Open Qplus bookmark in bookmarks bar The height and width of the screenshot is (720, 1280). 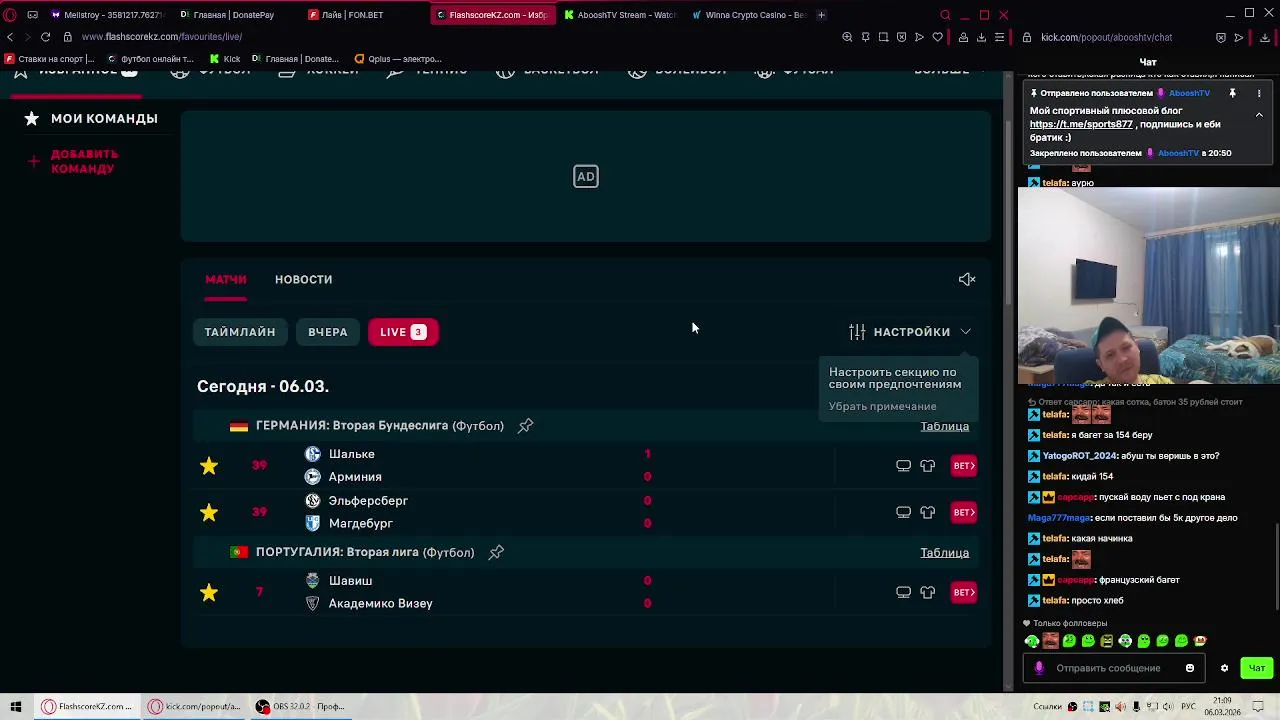tap(398, 59)
